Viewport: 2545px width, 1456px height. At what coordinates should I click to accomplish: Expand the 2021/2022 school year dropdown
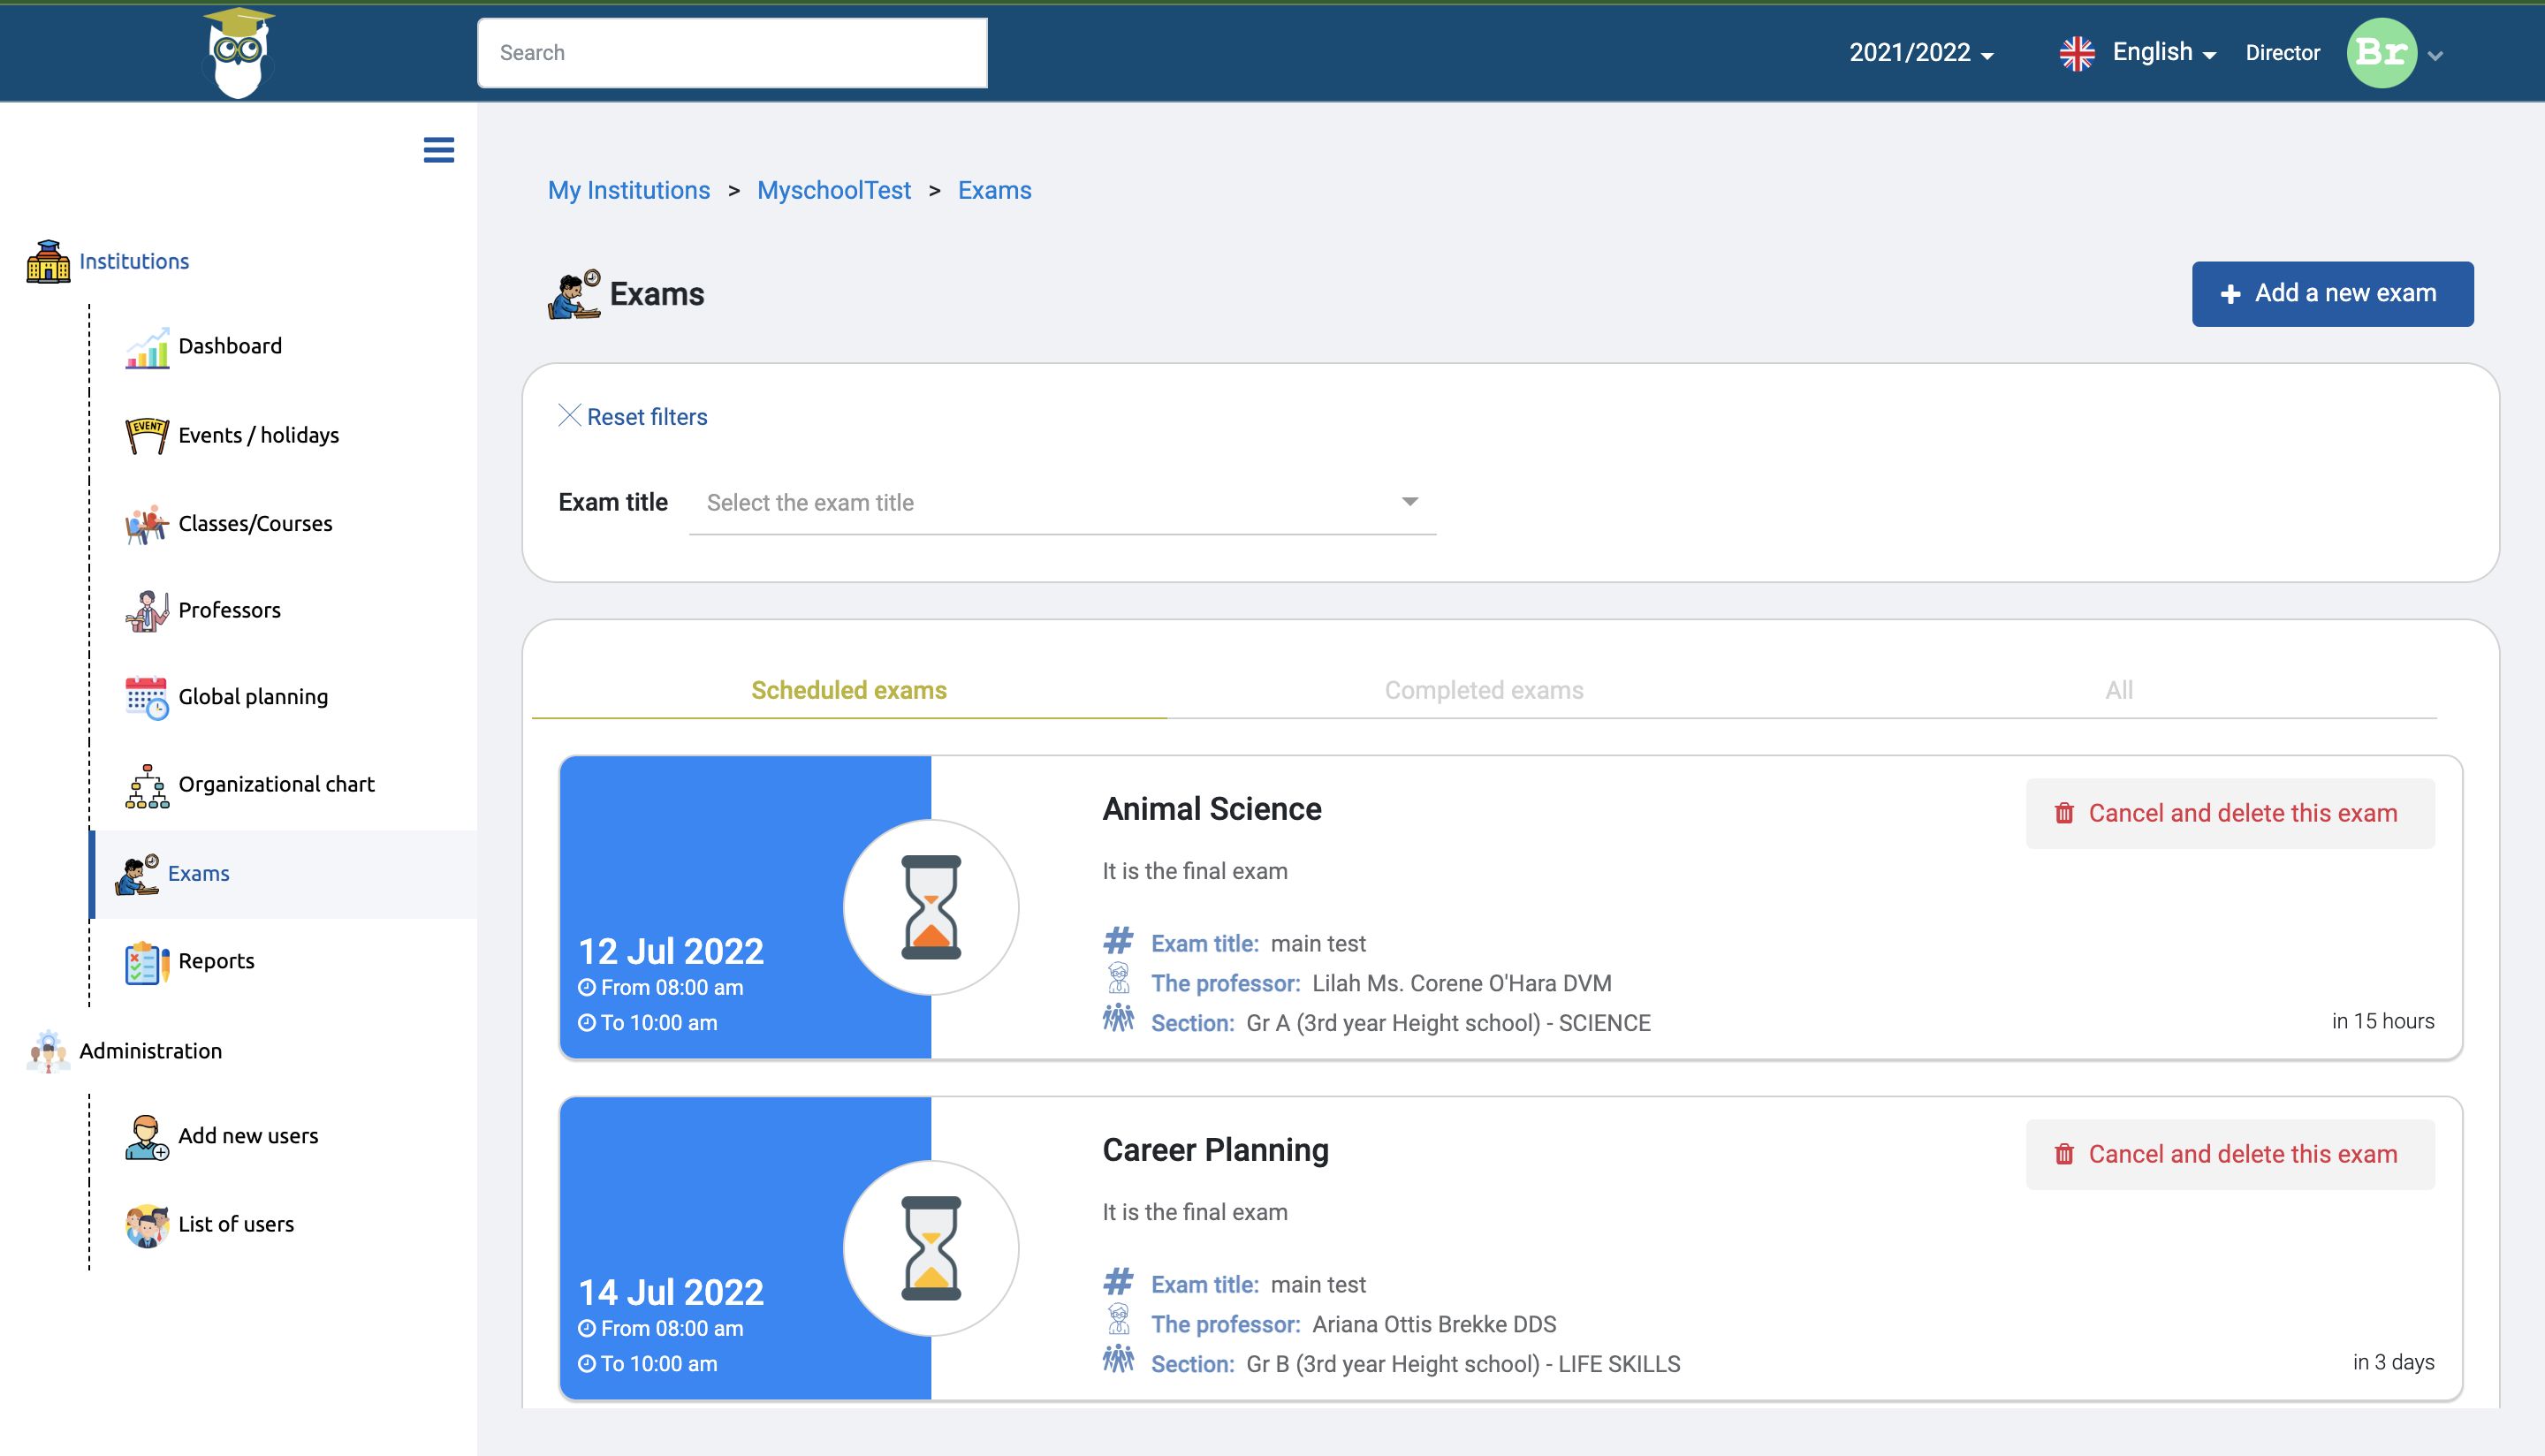pyautogui.click(x=1920, y=53)
